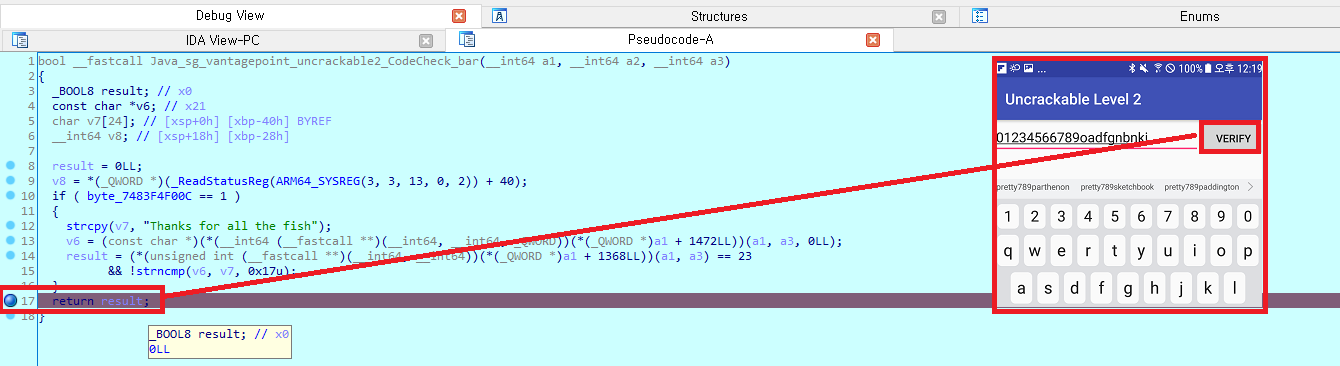Viewport: 1340px width, 366px height.
Task: Toggle breakpoint dot on line 14
Action: click(x=10, y=256)
